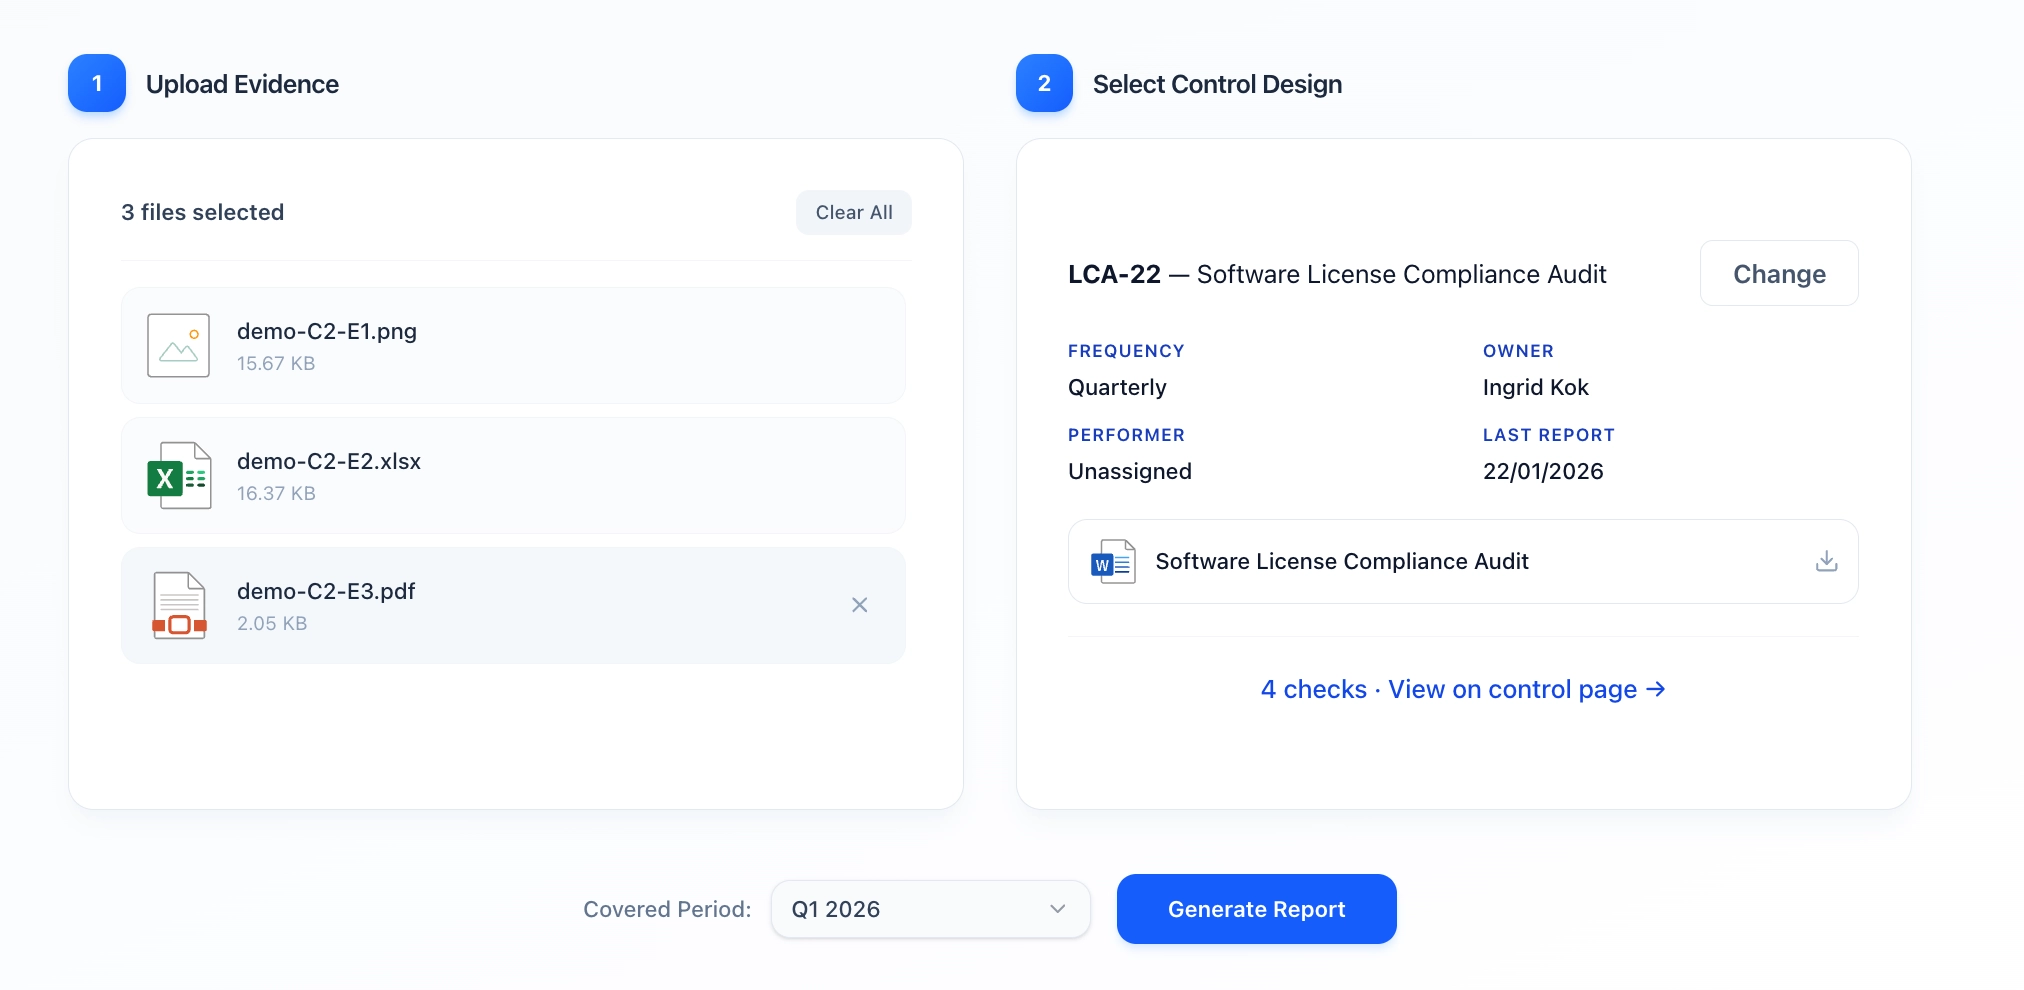Select Q1 2026 in the period selector
This screenshot has width=2024, height=990.
point(836,909)
